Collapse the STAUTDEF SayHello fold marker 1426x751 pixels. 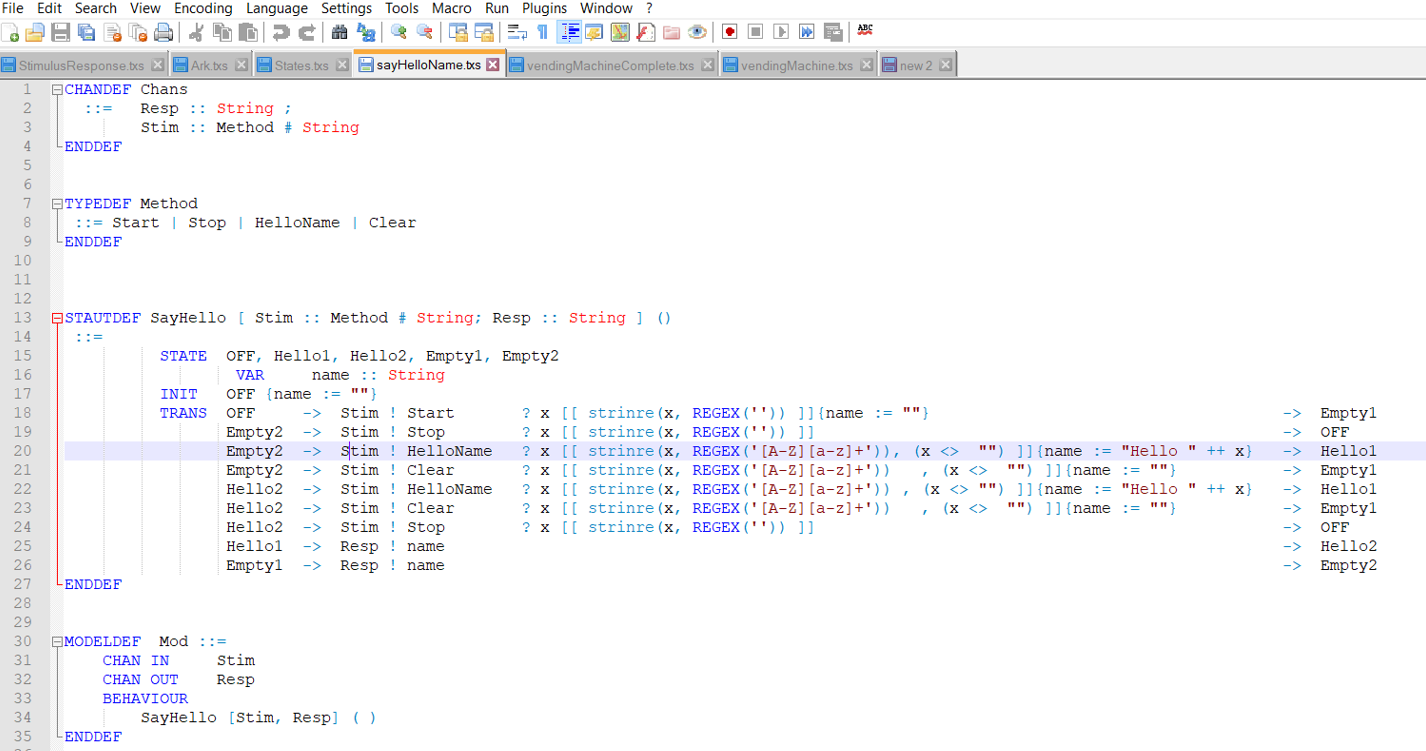57,318
